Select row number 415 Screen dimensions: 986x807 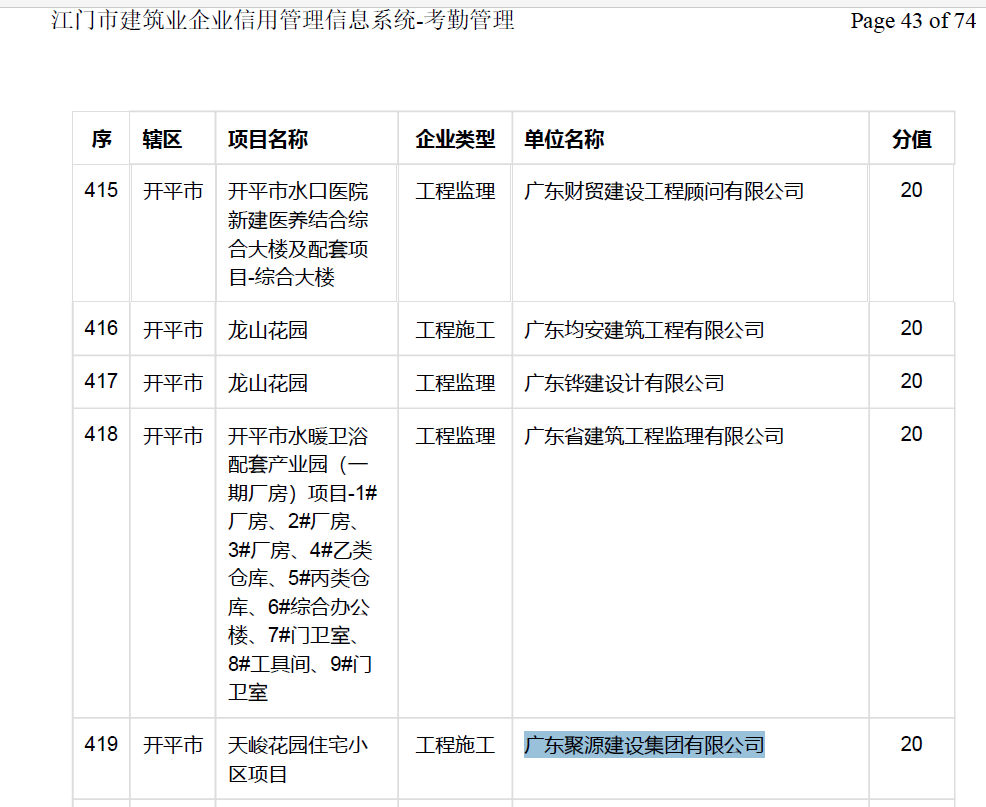point(101,190)
